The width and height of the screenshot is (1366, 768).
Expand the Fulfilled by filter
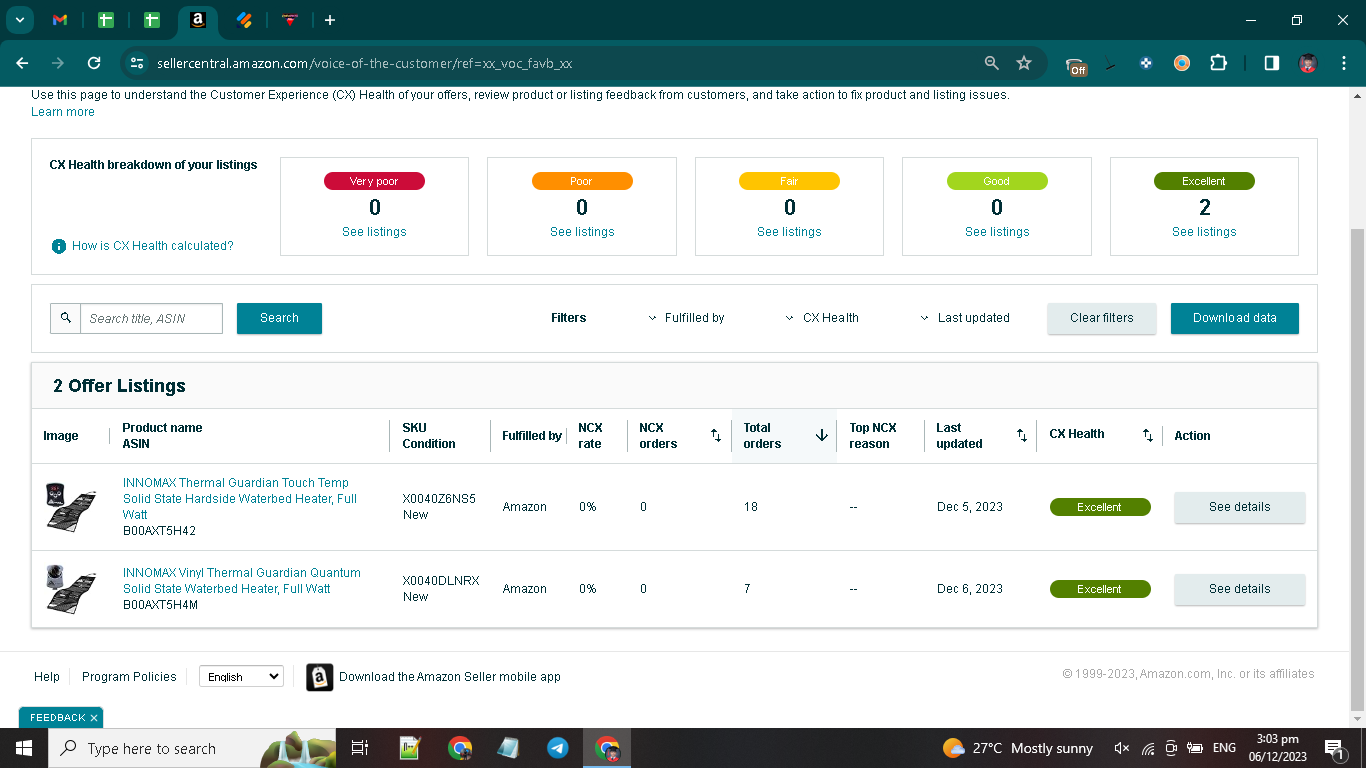pyautogui.click(x=686, y=318)
